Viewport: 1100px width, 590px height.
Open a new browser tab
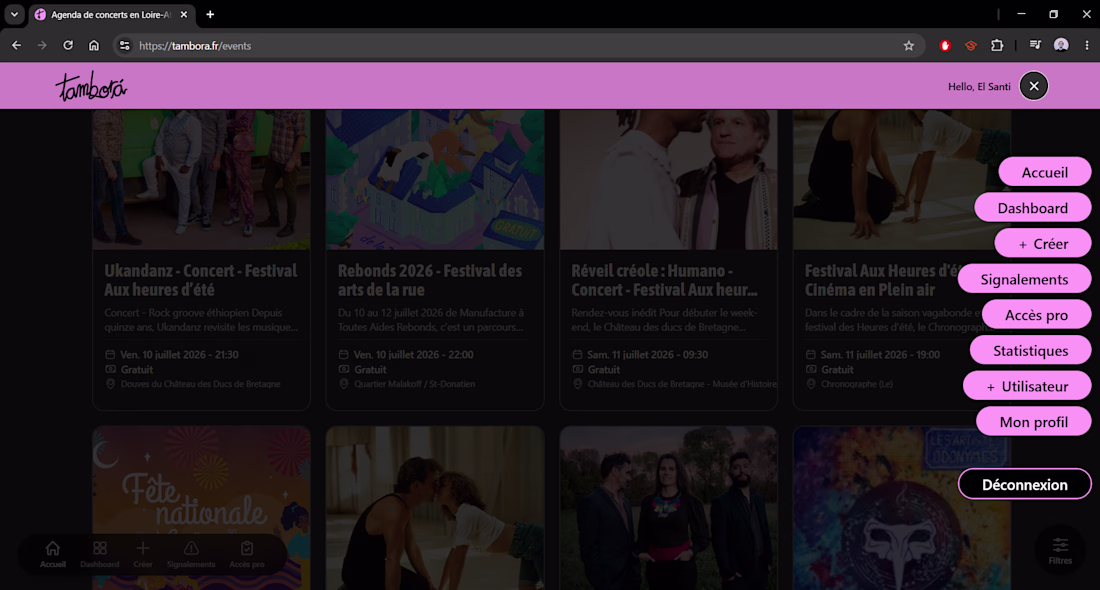(210, 14)
